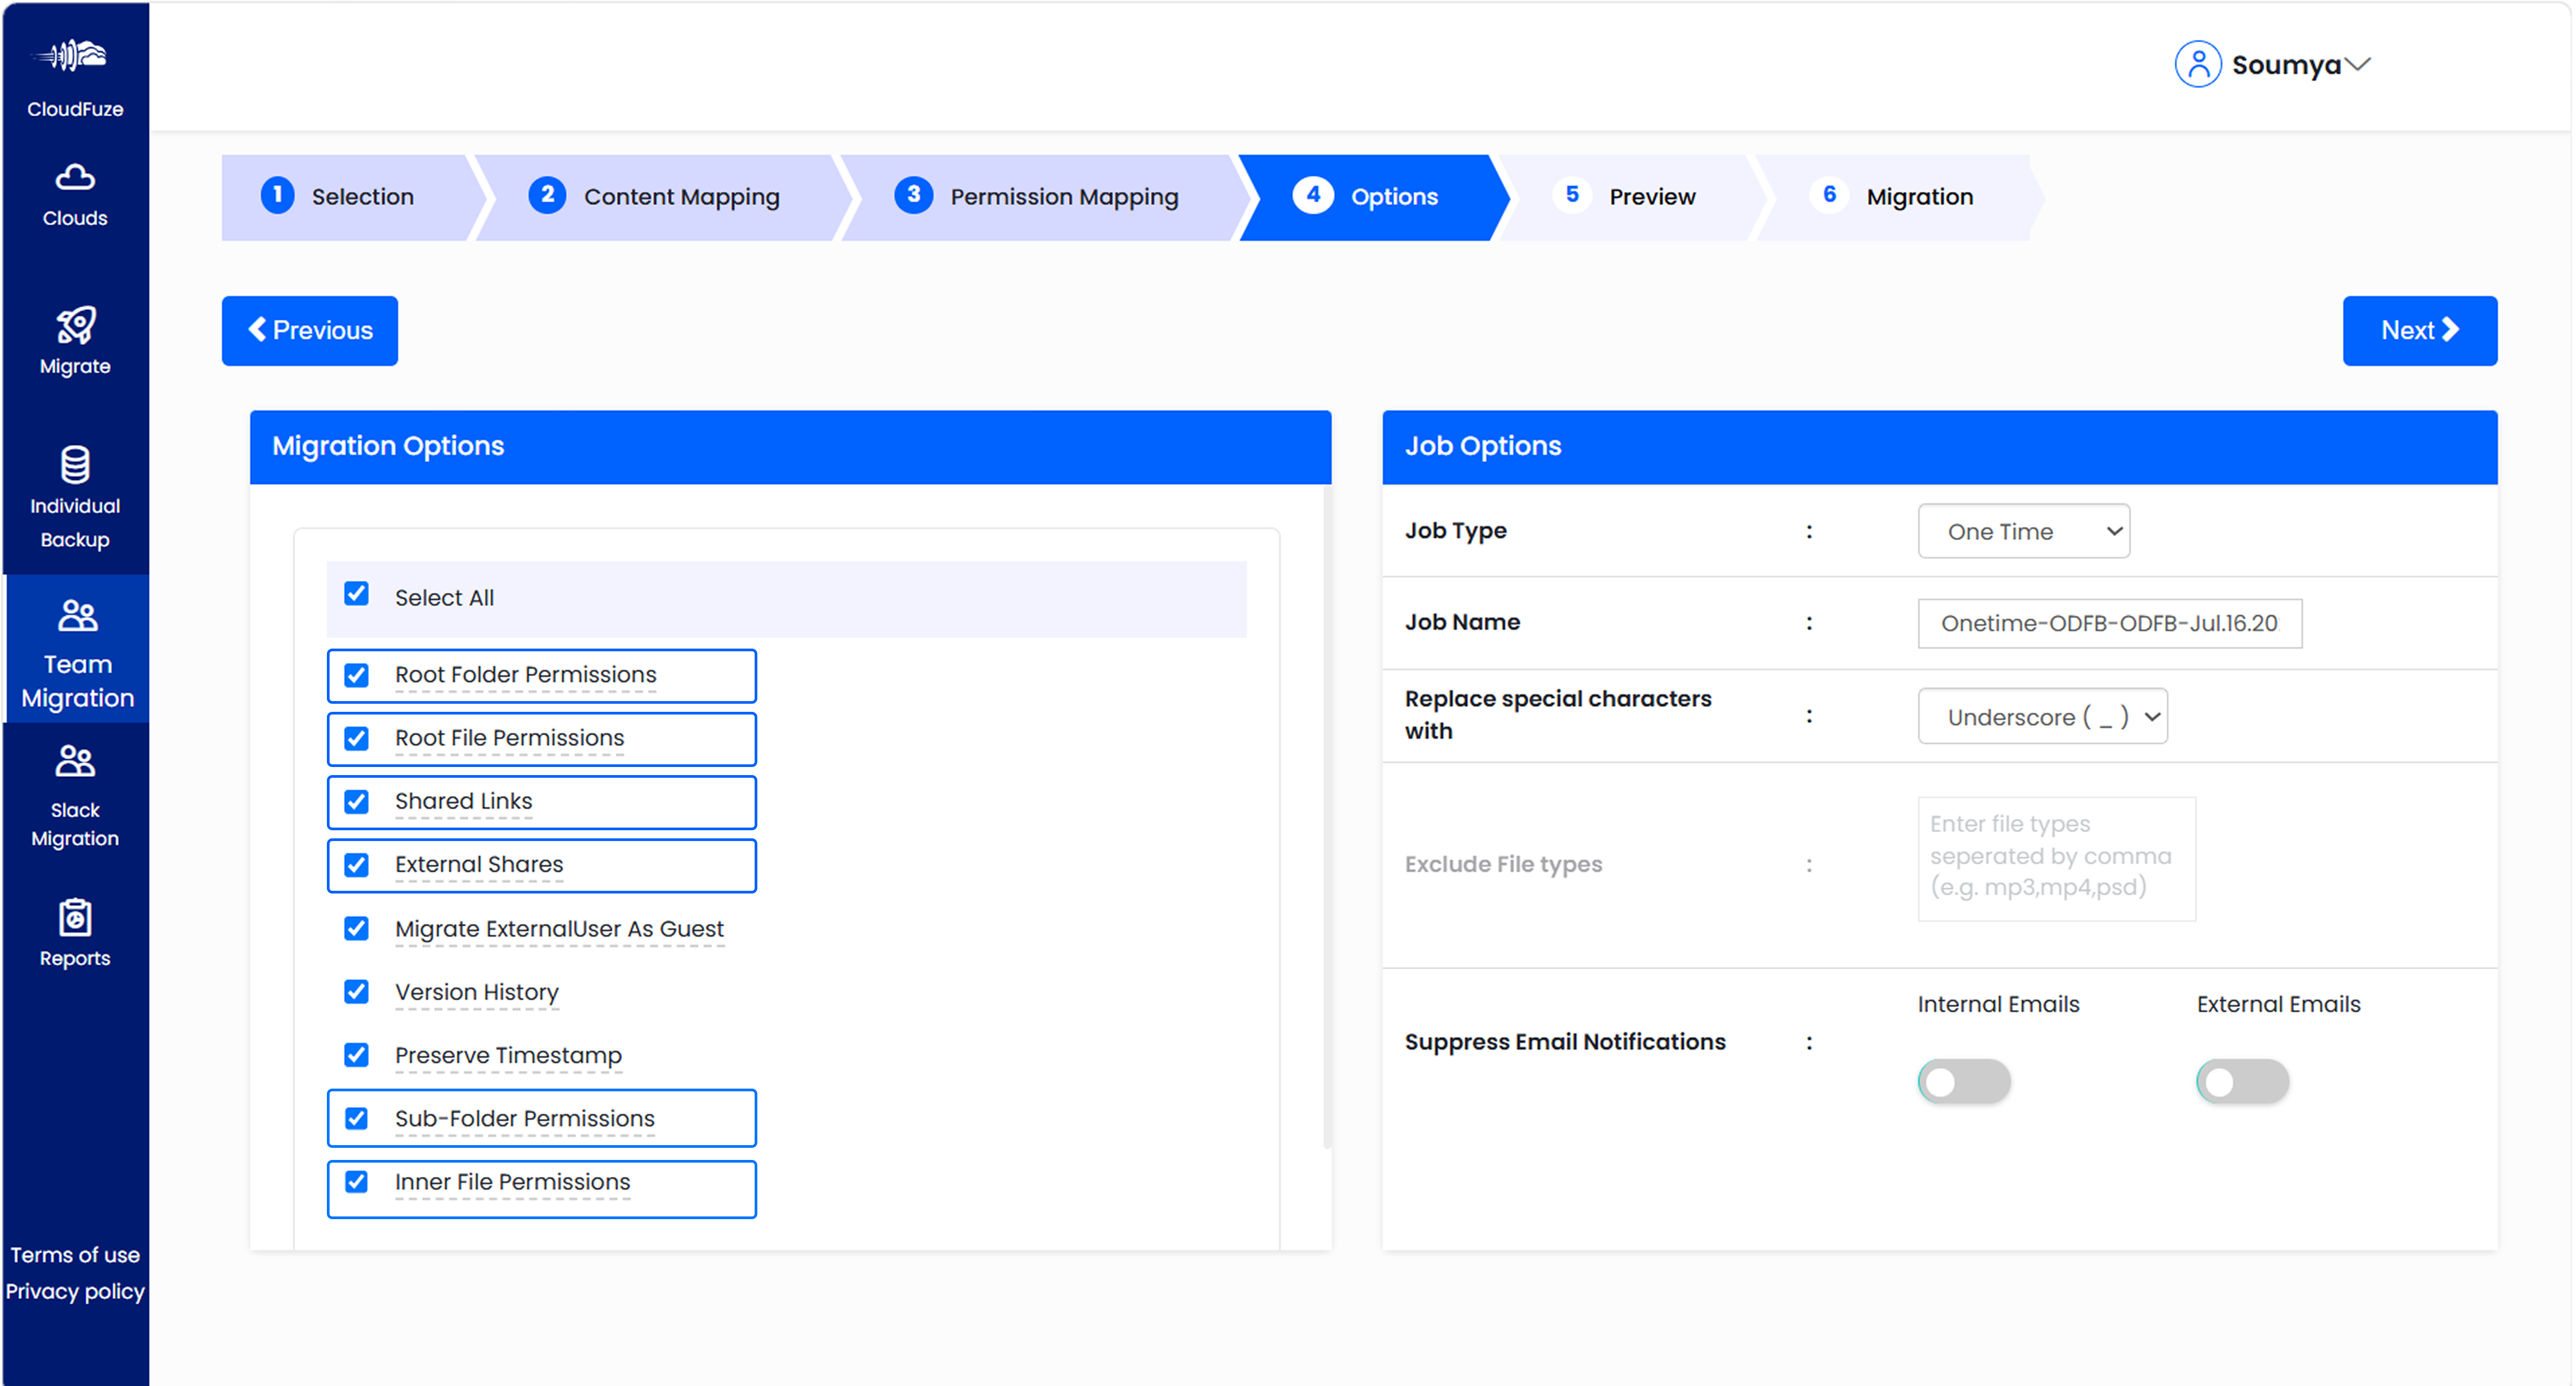Uncheck the Shared Links checkbox
This screenshot has width=2576, height=1386.
[x=356, y=802]
